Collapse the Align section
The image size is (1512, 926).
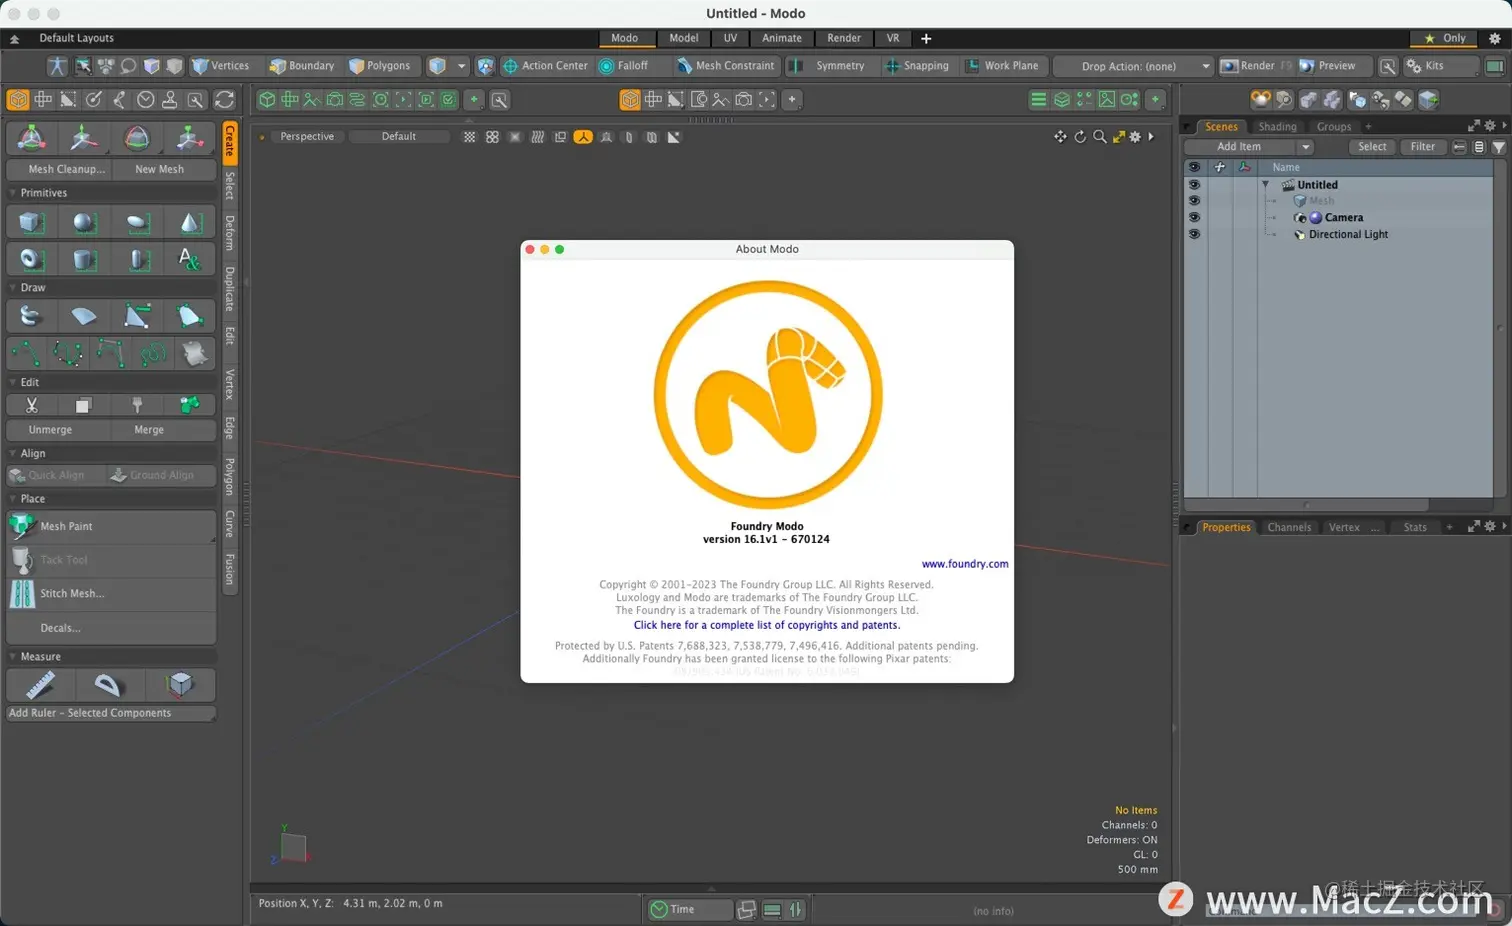pos(13,453)
